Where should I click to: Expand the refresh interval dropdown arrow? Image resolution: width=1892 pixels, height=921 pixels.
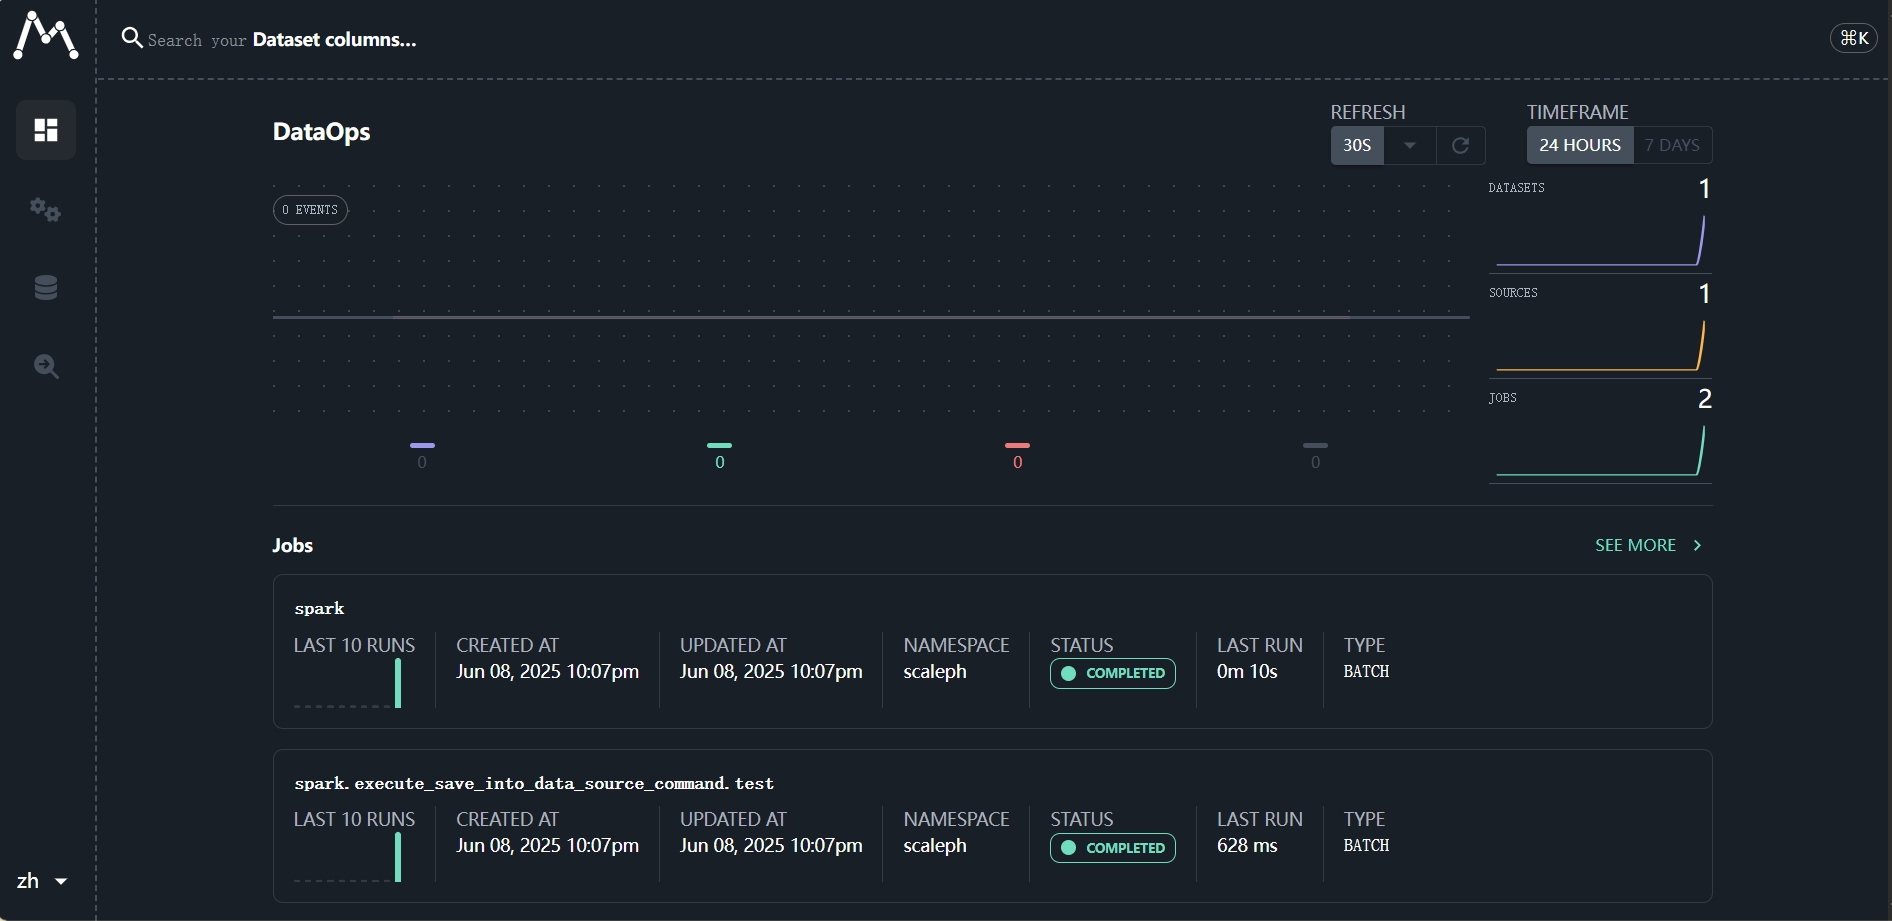click(1410, 145)
